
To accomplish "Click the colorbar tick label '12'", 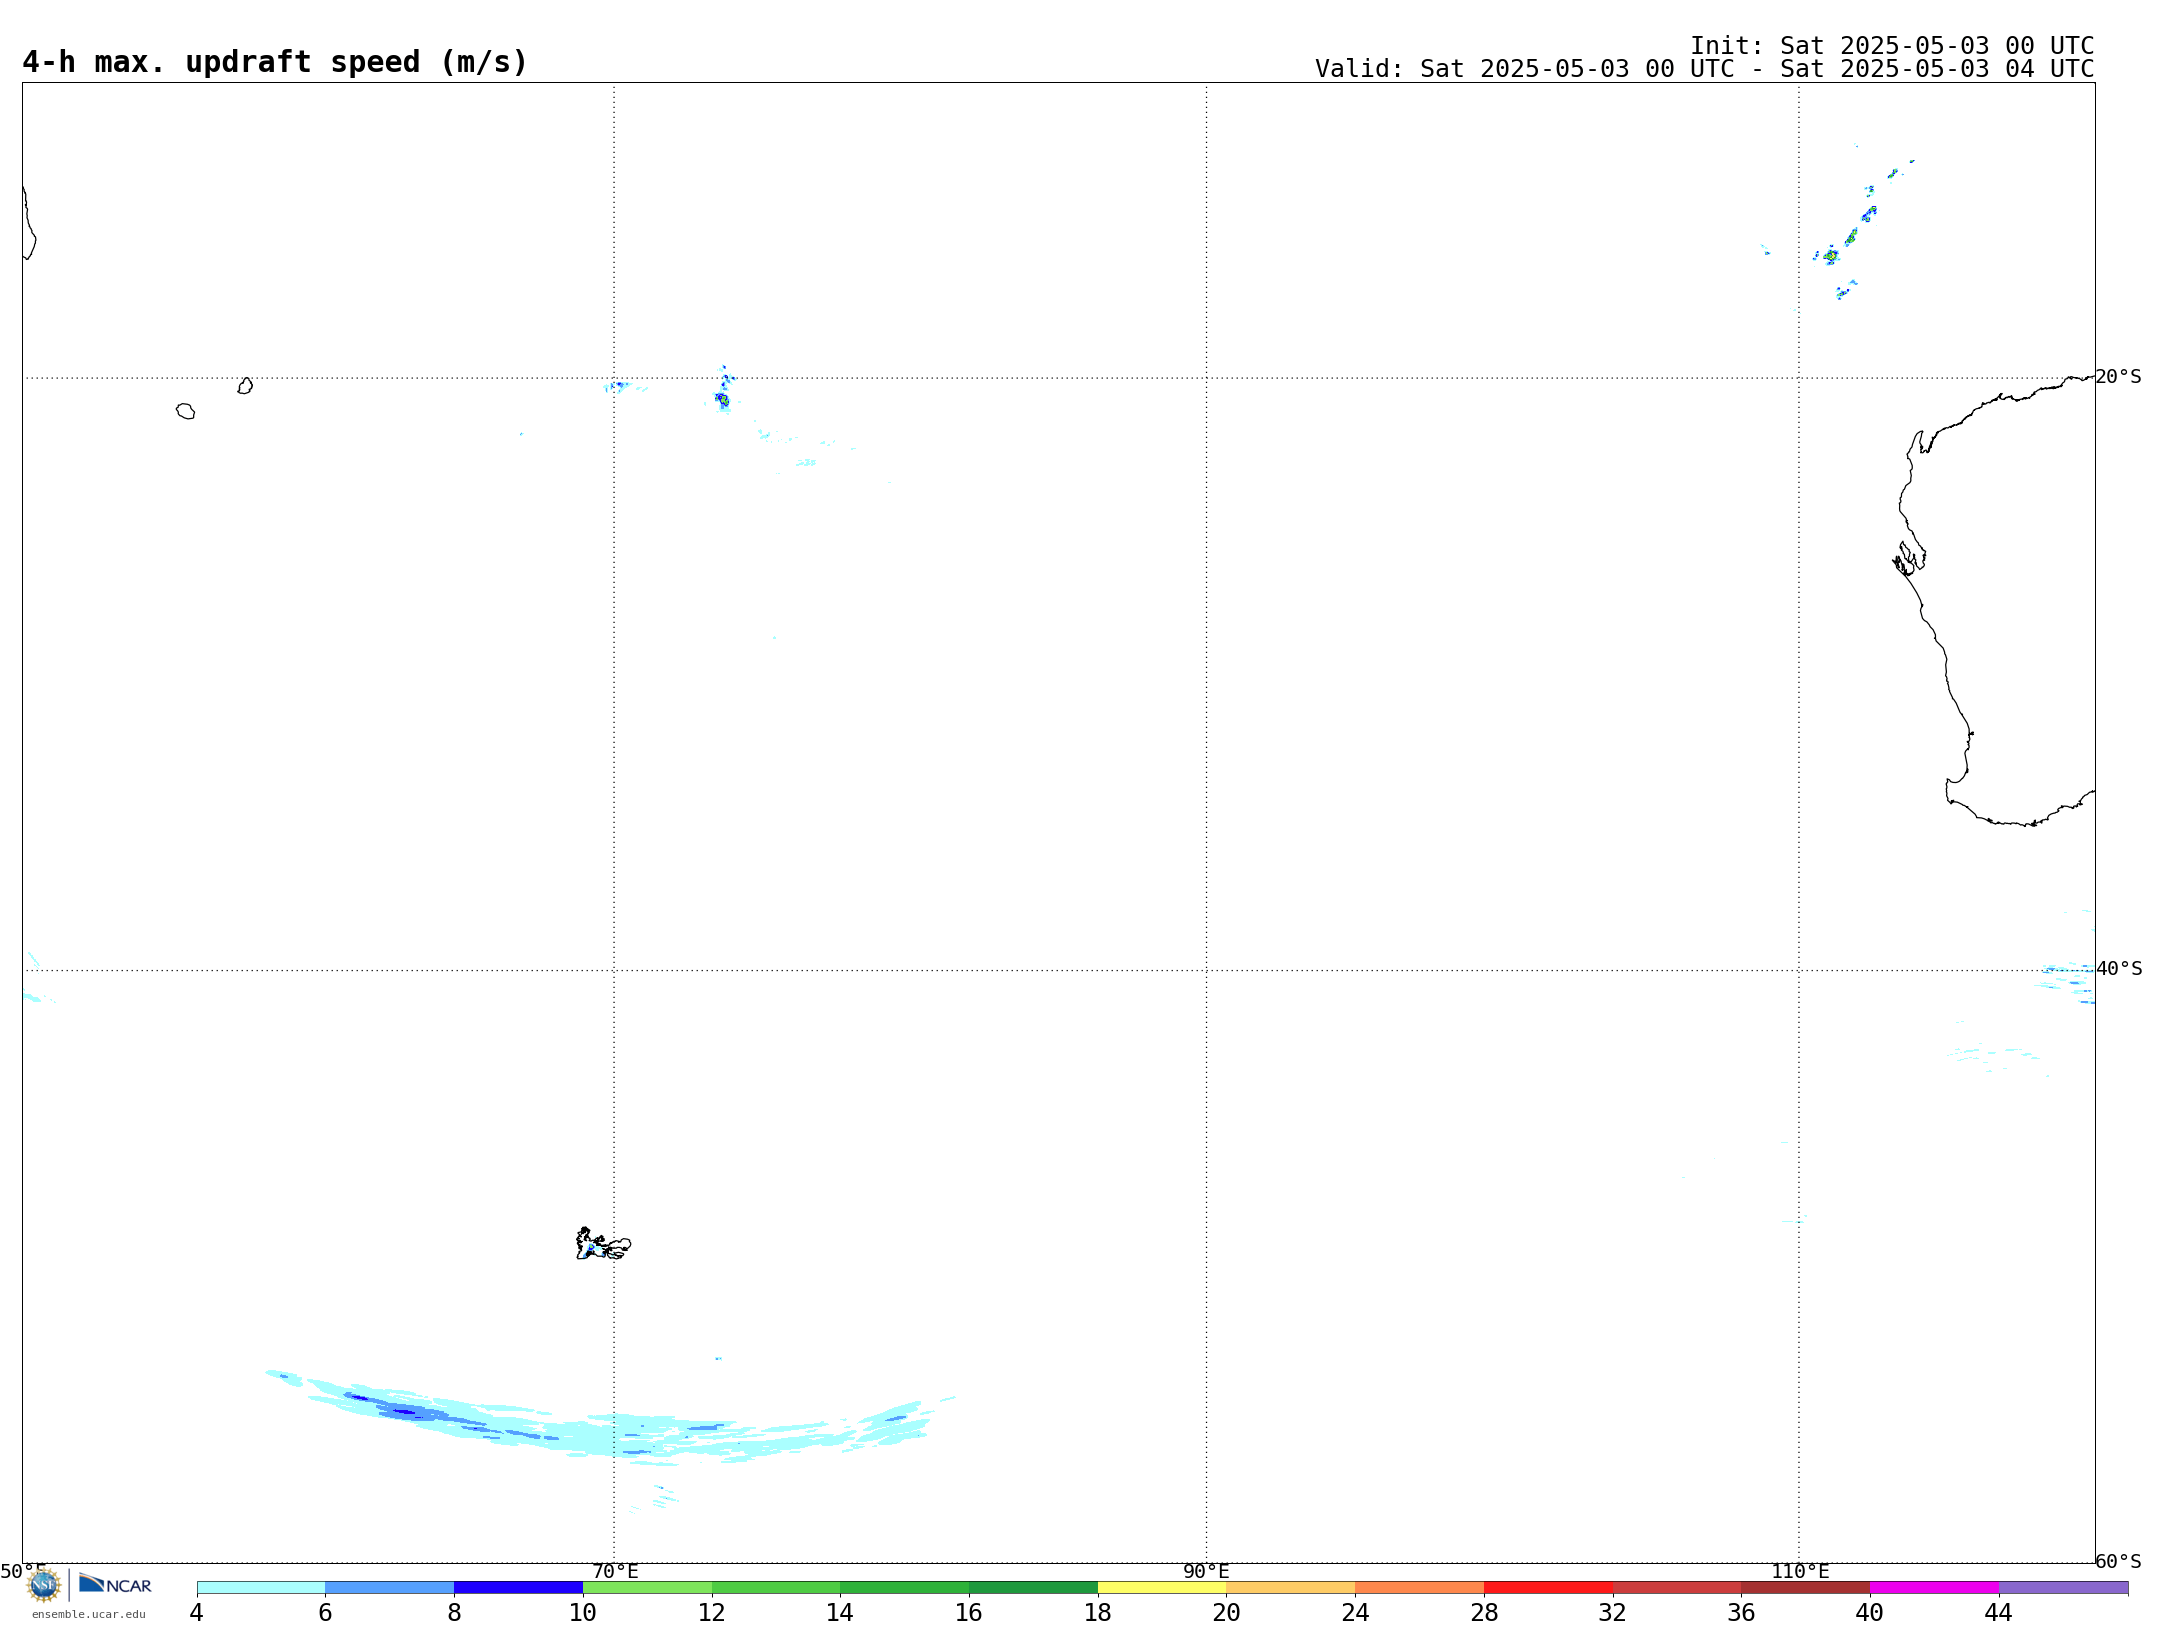I will click(x=712, y=1612).
